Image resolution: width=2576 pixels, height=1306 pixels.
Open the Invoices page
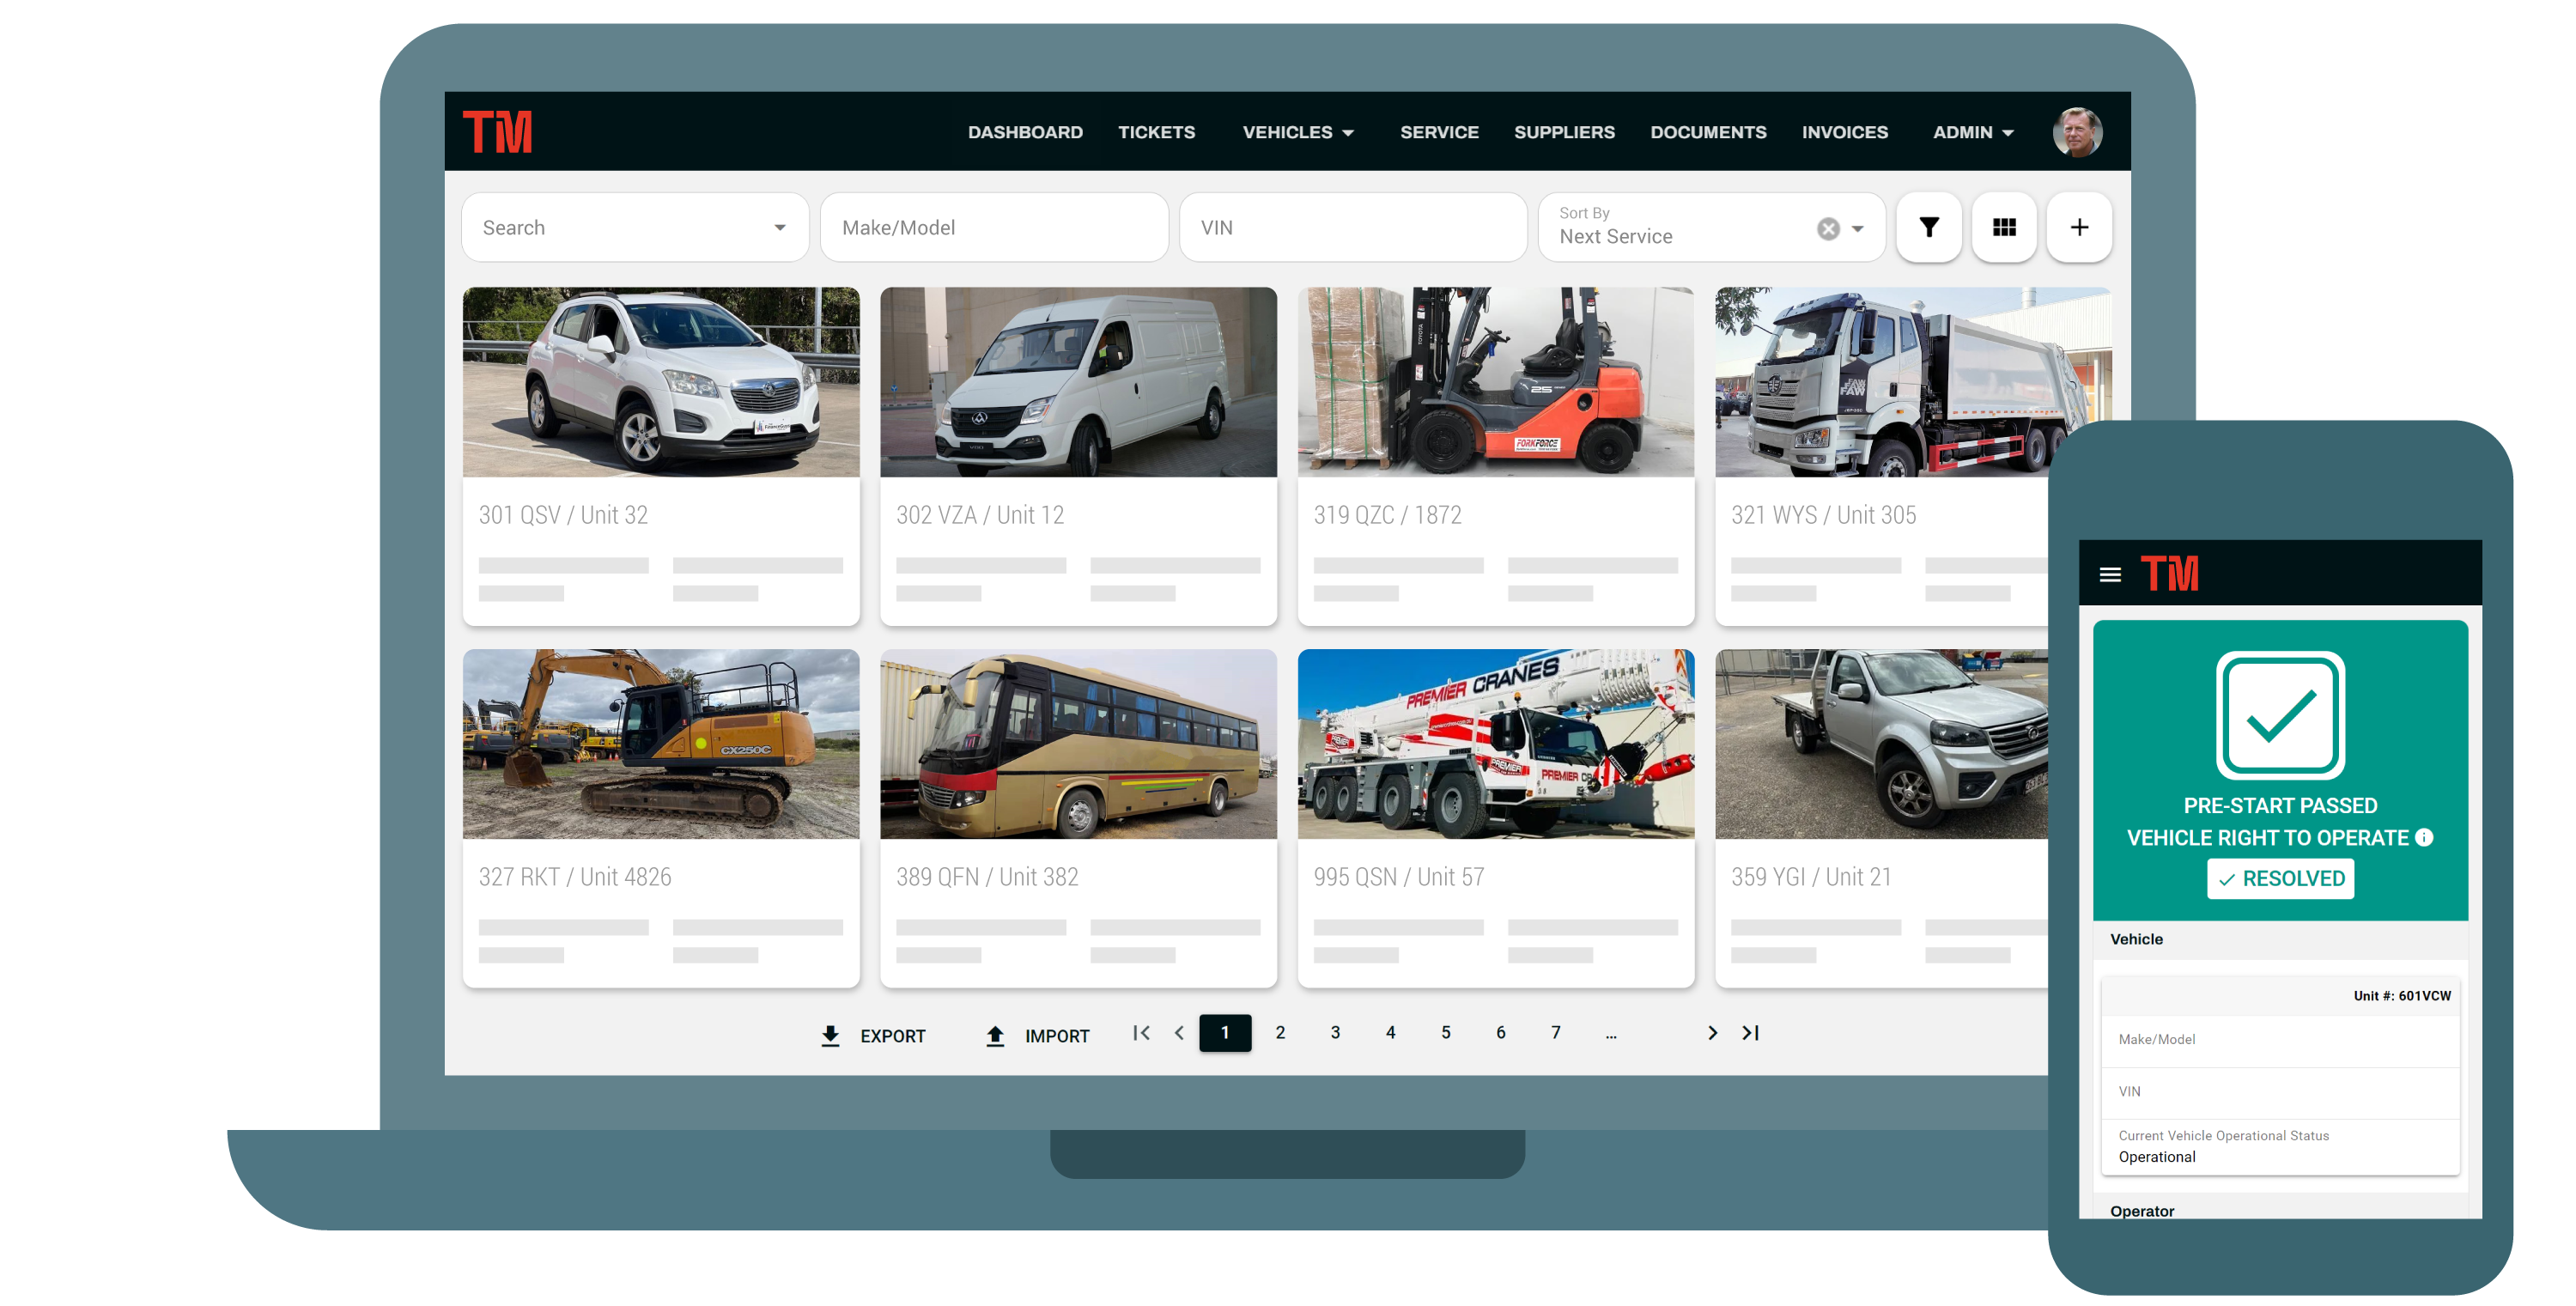coord(1844,131)
